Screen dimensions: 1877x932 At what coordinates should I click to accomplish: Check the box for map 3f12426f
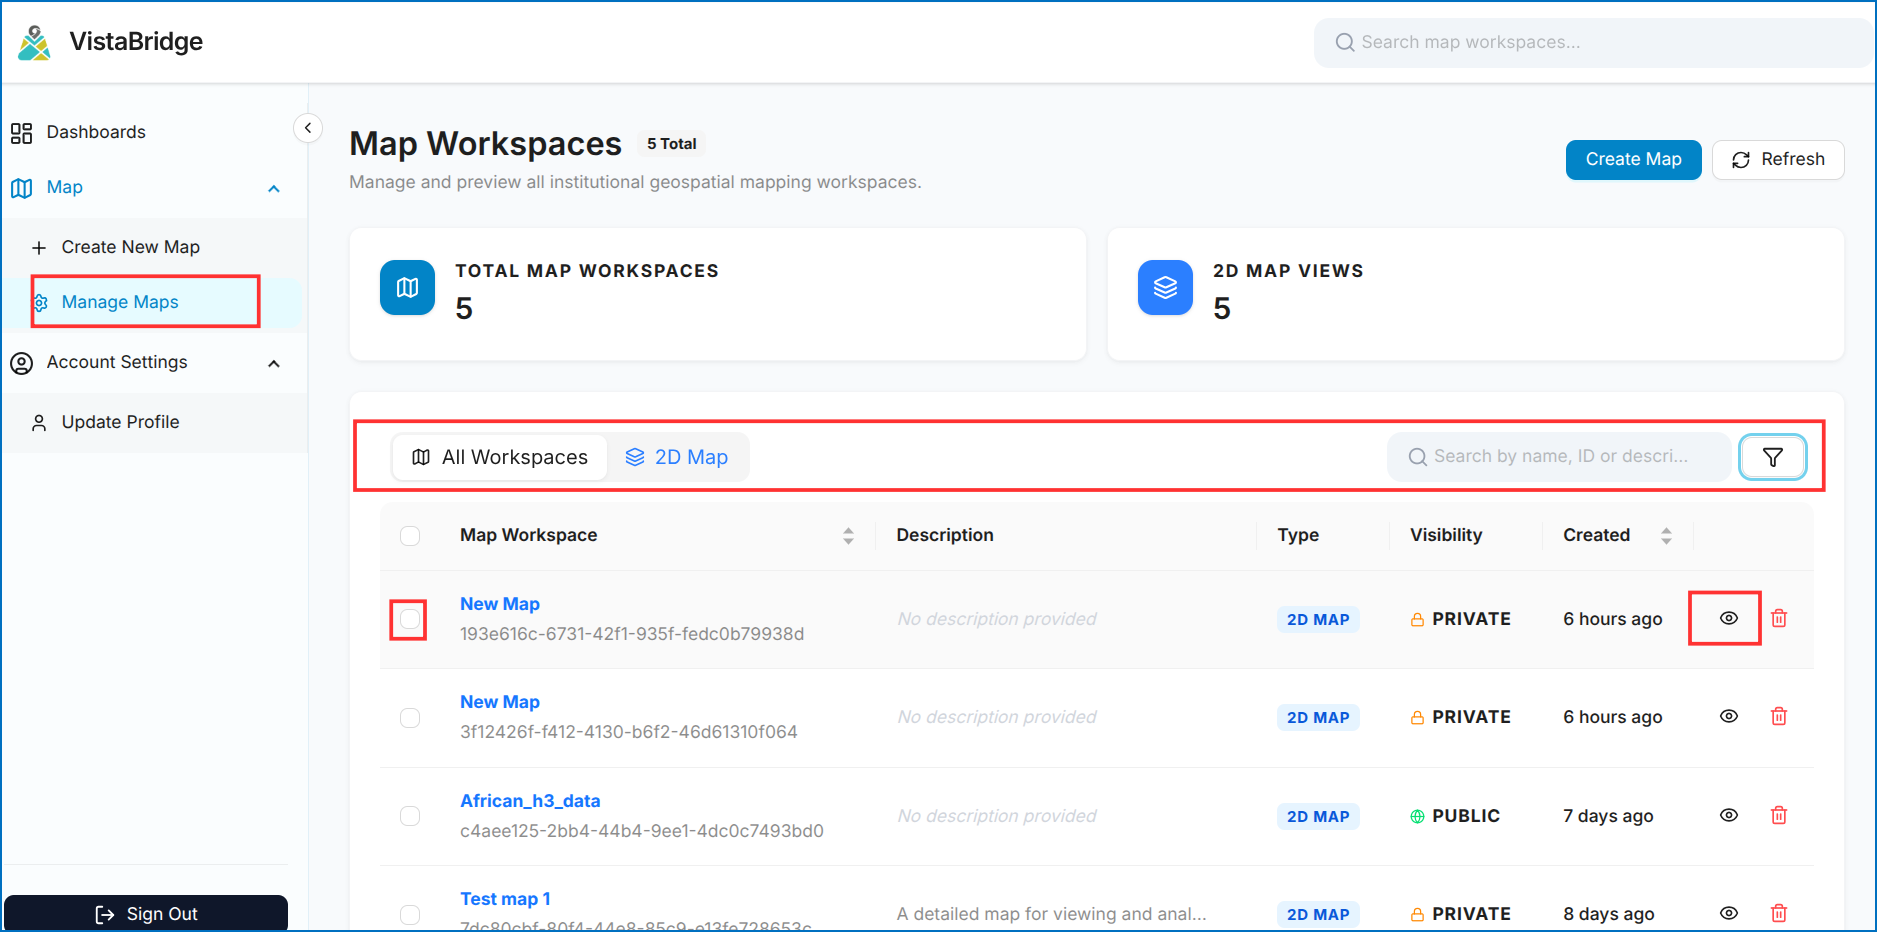tap(410, 718)
